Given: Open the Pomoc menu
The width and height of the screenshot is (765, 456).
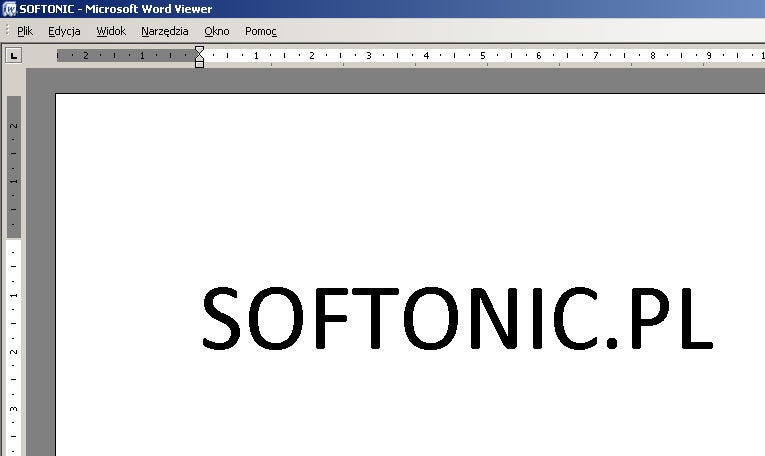Looking at the screenshot, I should pyautogui.click(x=261, y=31).
